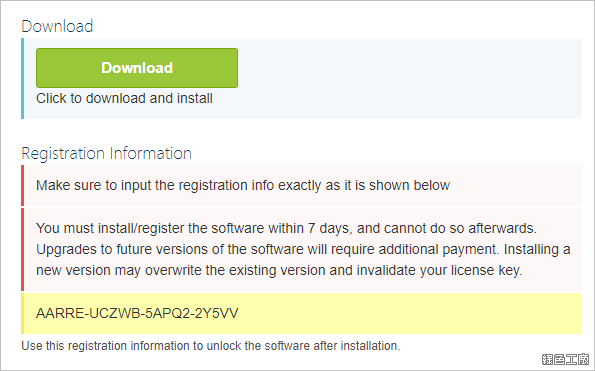Click empty space inside the light blue download panel
Viewport: 595px width, 371px height.
tap(410, 78)
